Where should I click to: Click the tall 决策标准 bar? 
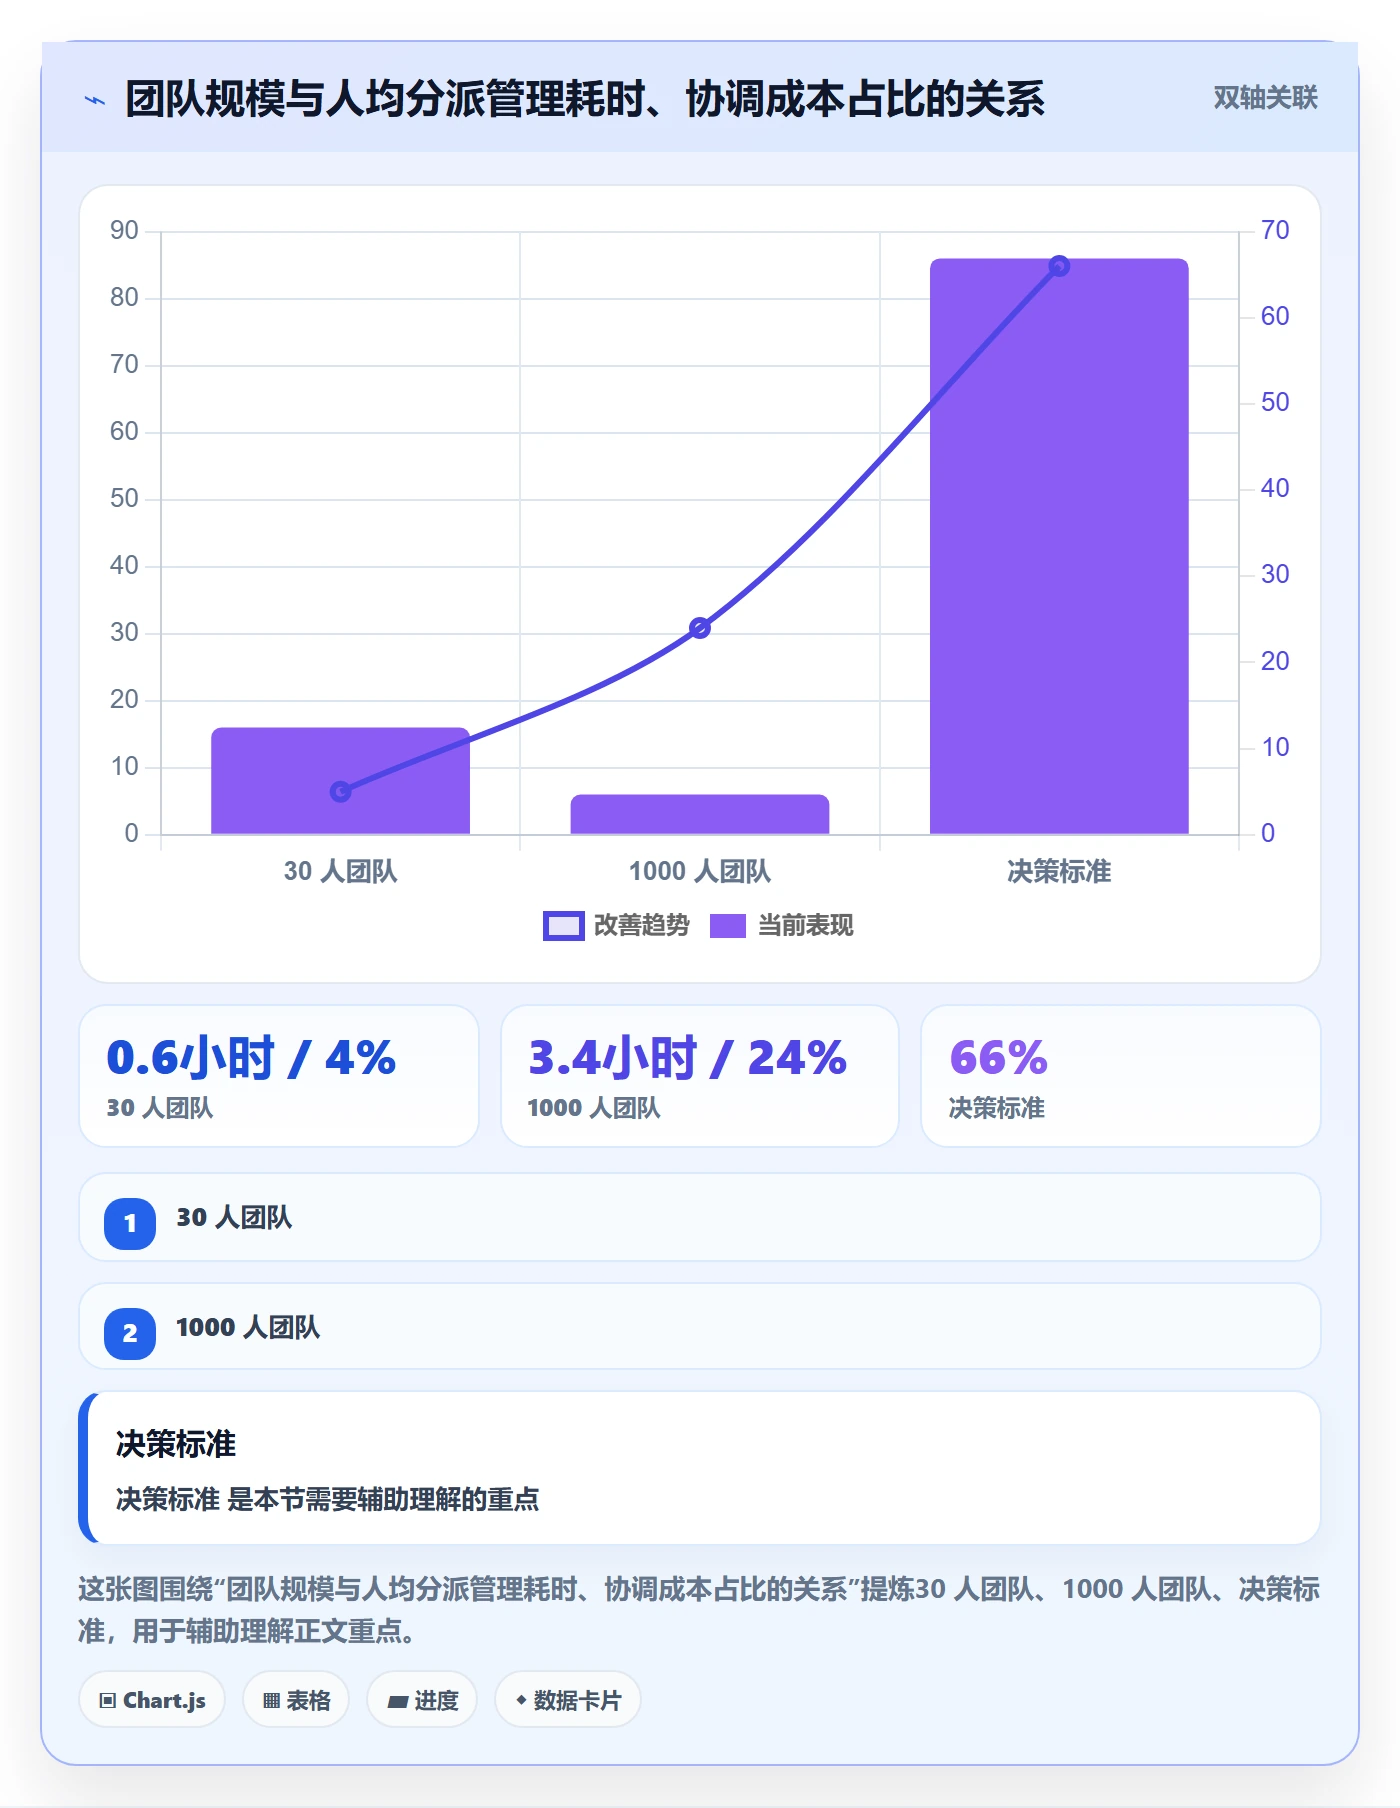point(1059,546)
